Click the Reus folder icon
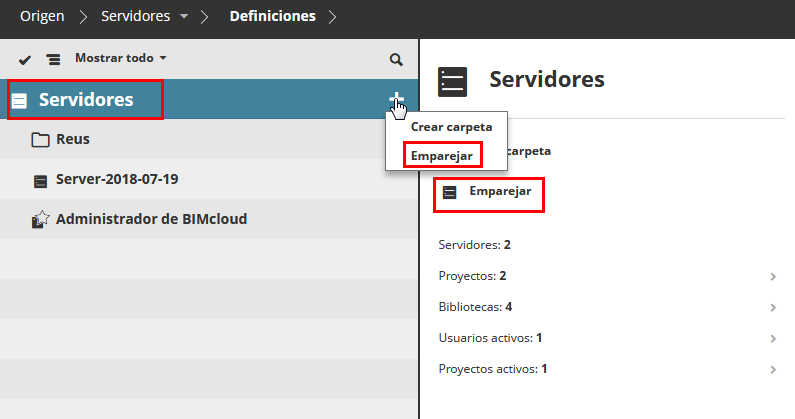795x419 pixels. [x=41, y=139]
